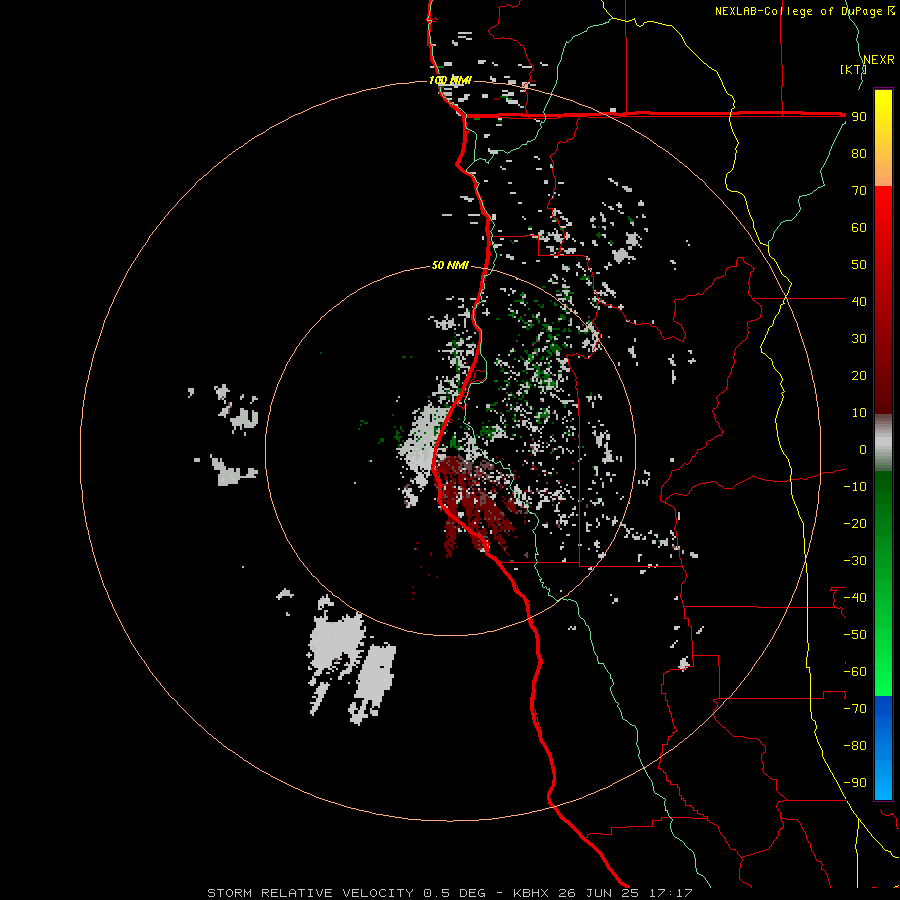Click the positive "30" scale label
Screen dimensions: 900x900
pyautogui.click(x=859, y=339)
